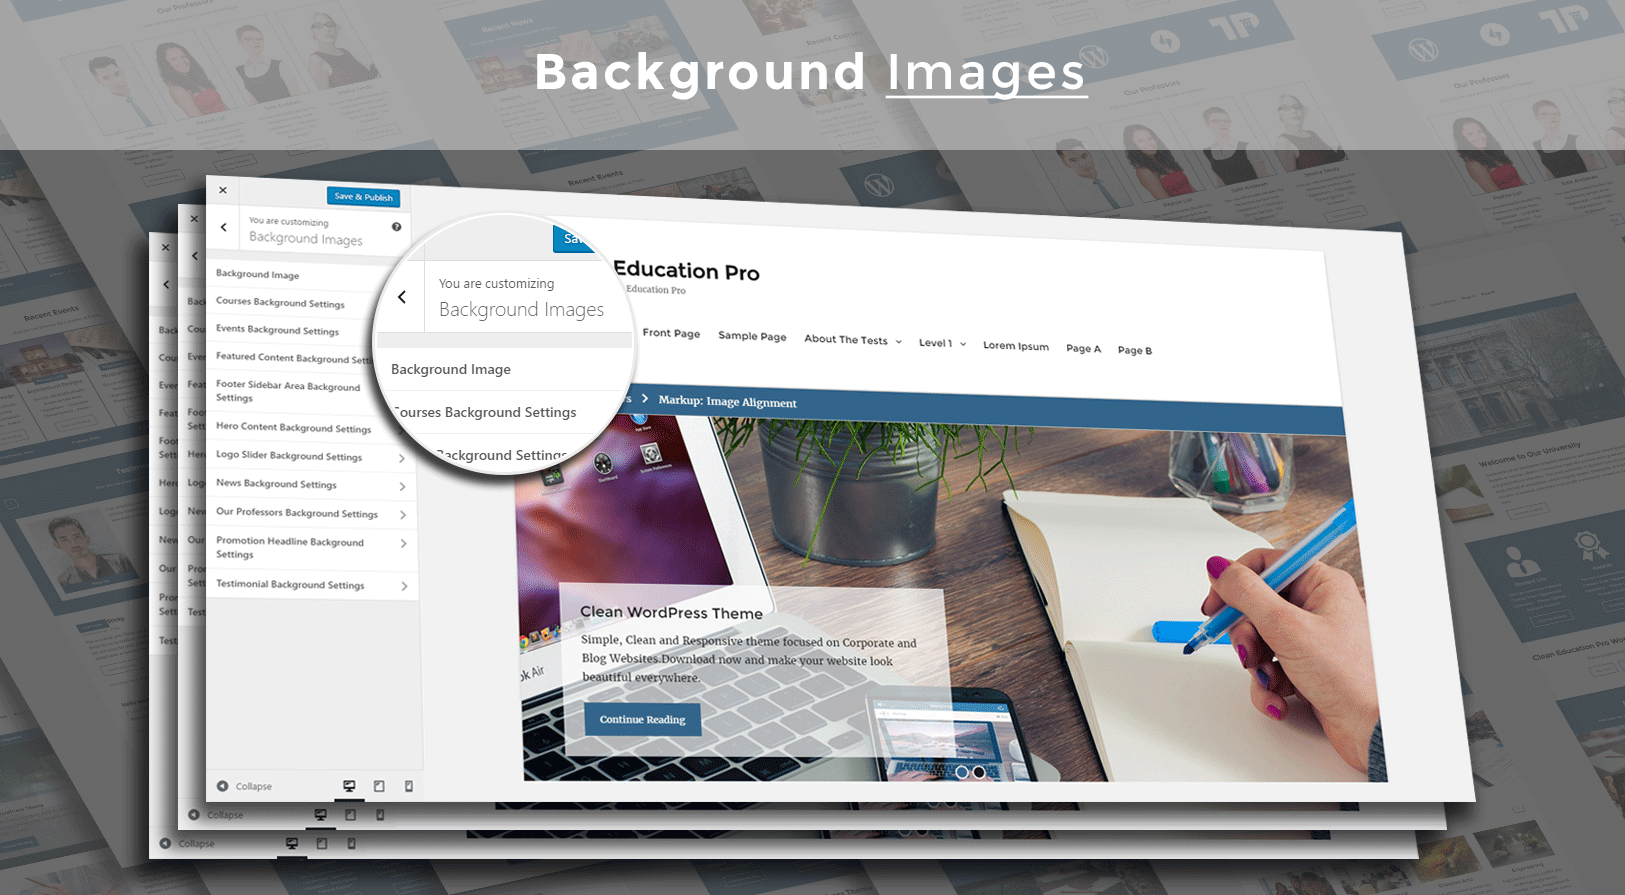The width and height of the screenshot is (1625, 895).
Task: Switch to desktop preview in front window
Action: click(x=349, y=787)
